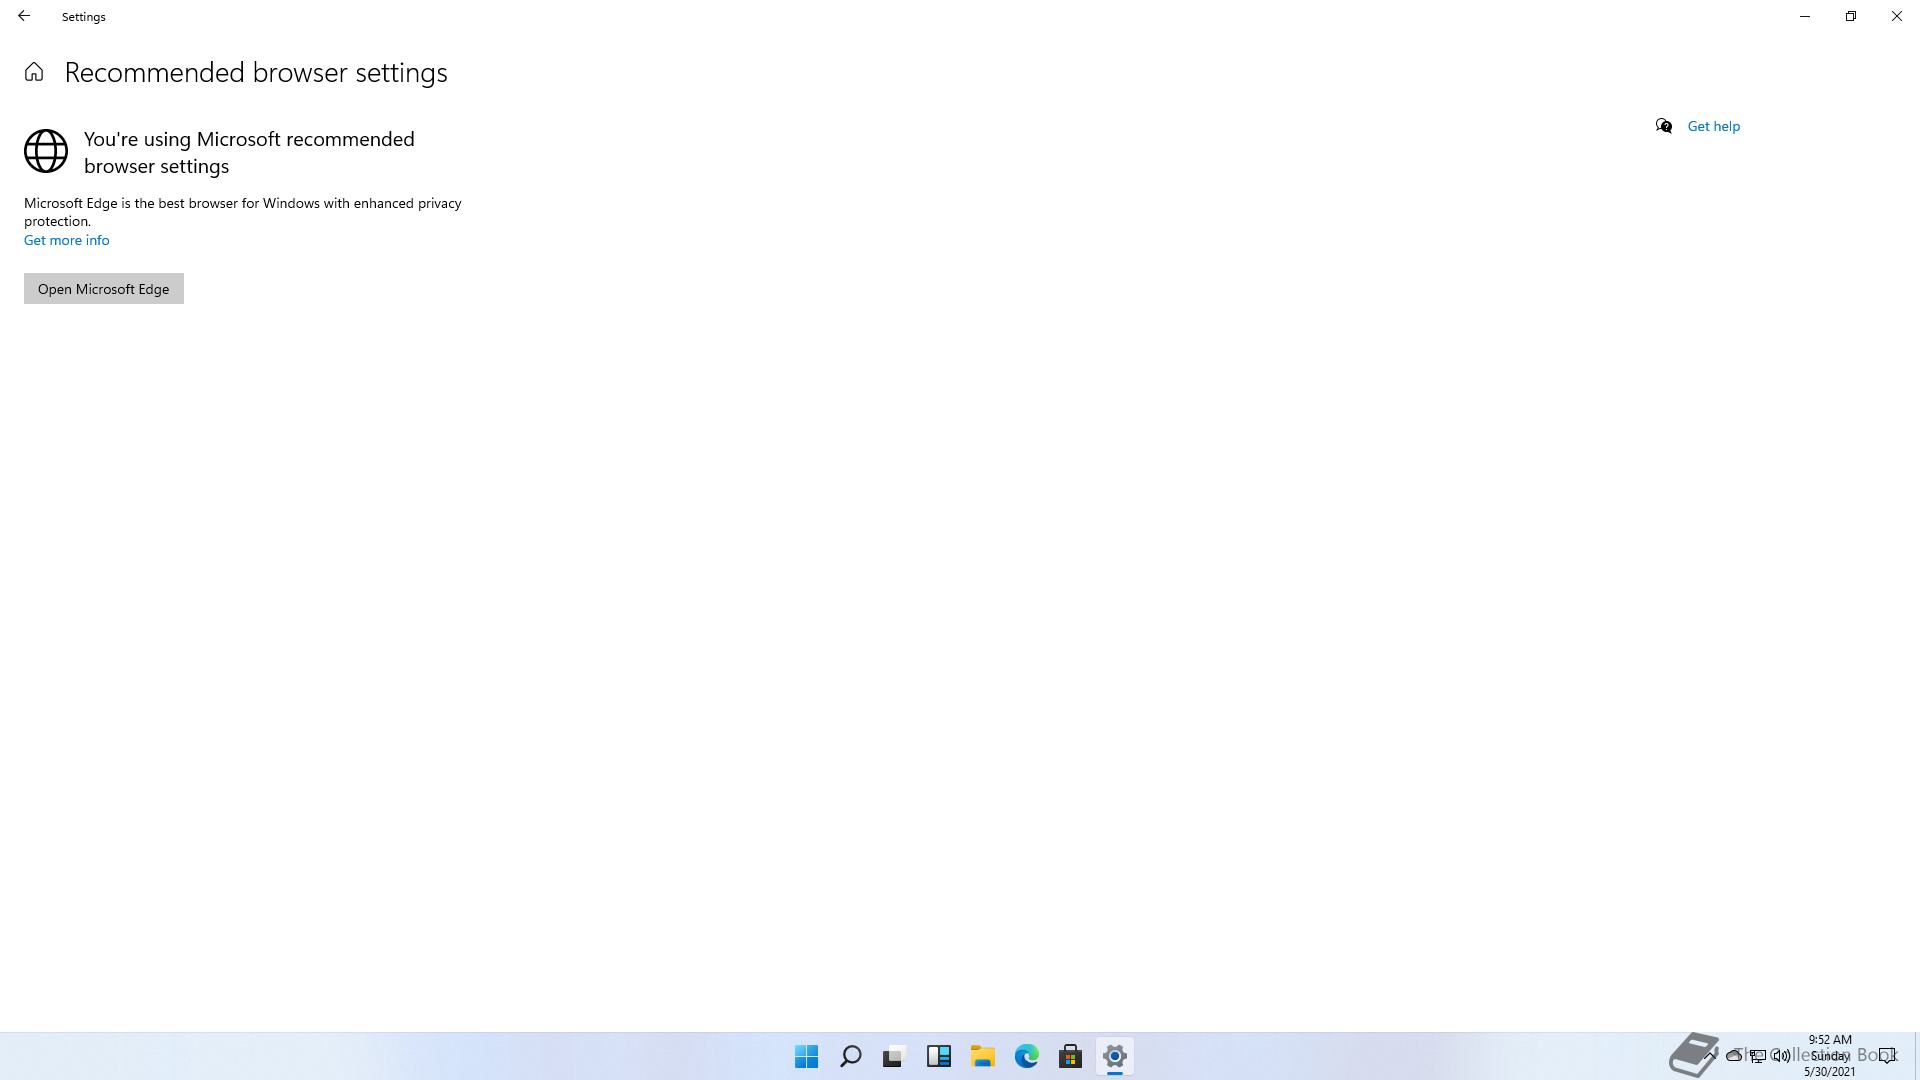Screen dimensions: 1920x1080
Task: Follow the Get more info link
Action: [67, 240]
